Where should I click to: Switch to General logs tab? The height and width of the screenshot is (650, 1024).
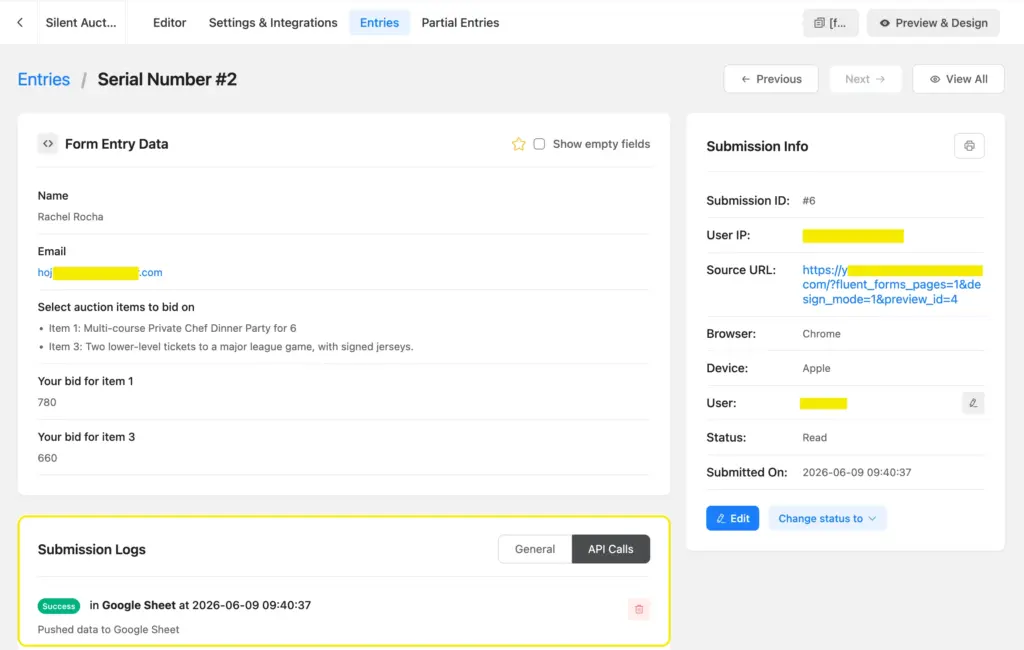click(535, 549)
